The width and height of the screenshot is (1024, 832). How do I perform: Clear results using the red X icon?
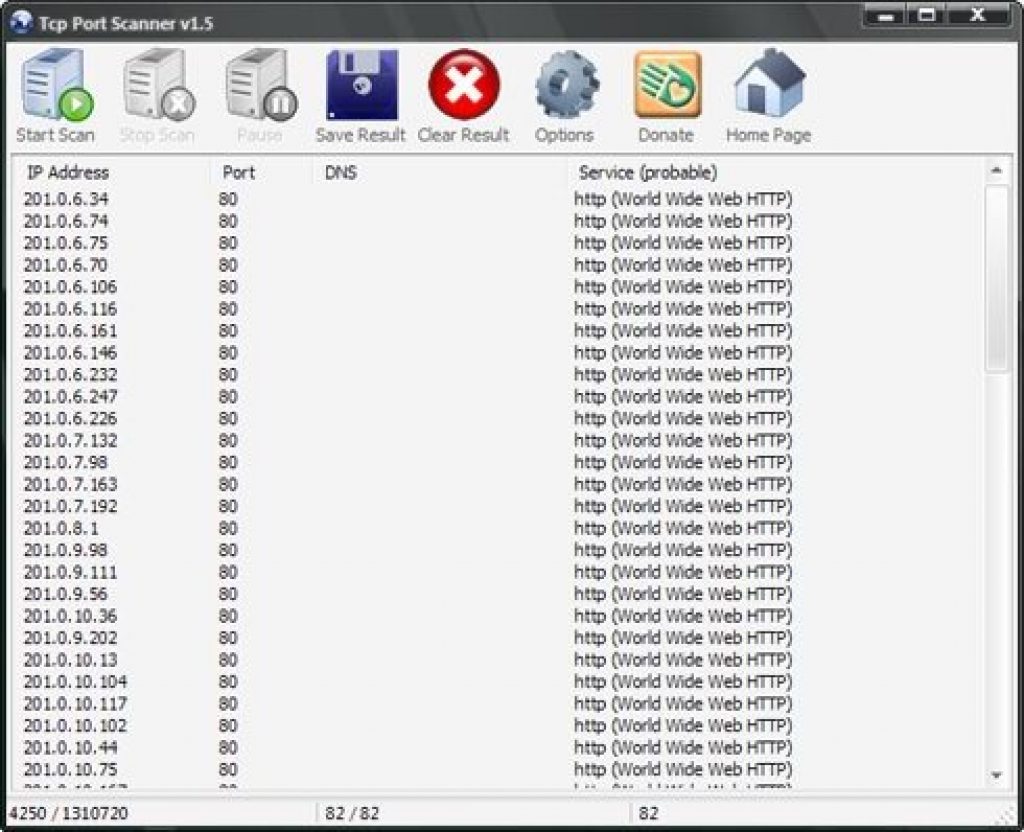(464, 87)
